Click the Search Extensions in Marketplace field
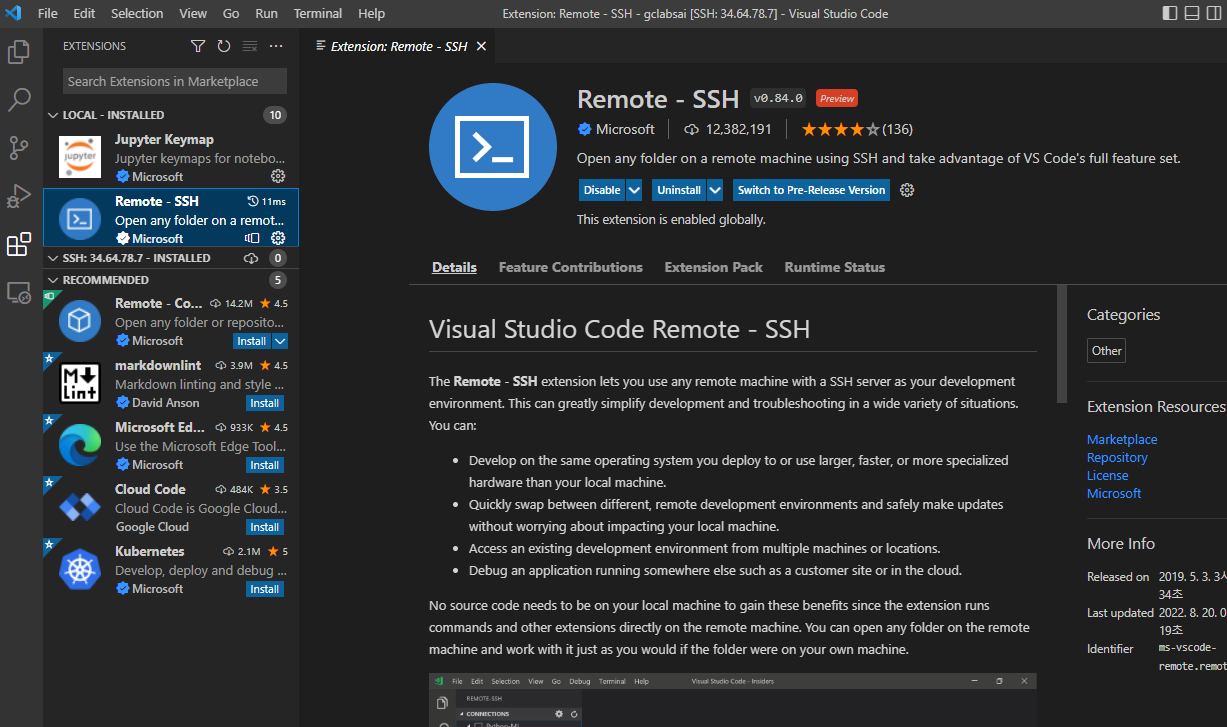 (174, 81)
